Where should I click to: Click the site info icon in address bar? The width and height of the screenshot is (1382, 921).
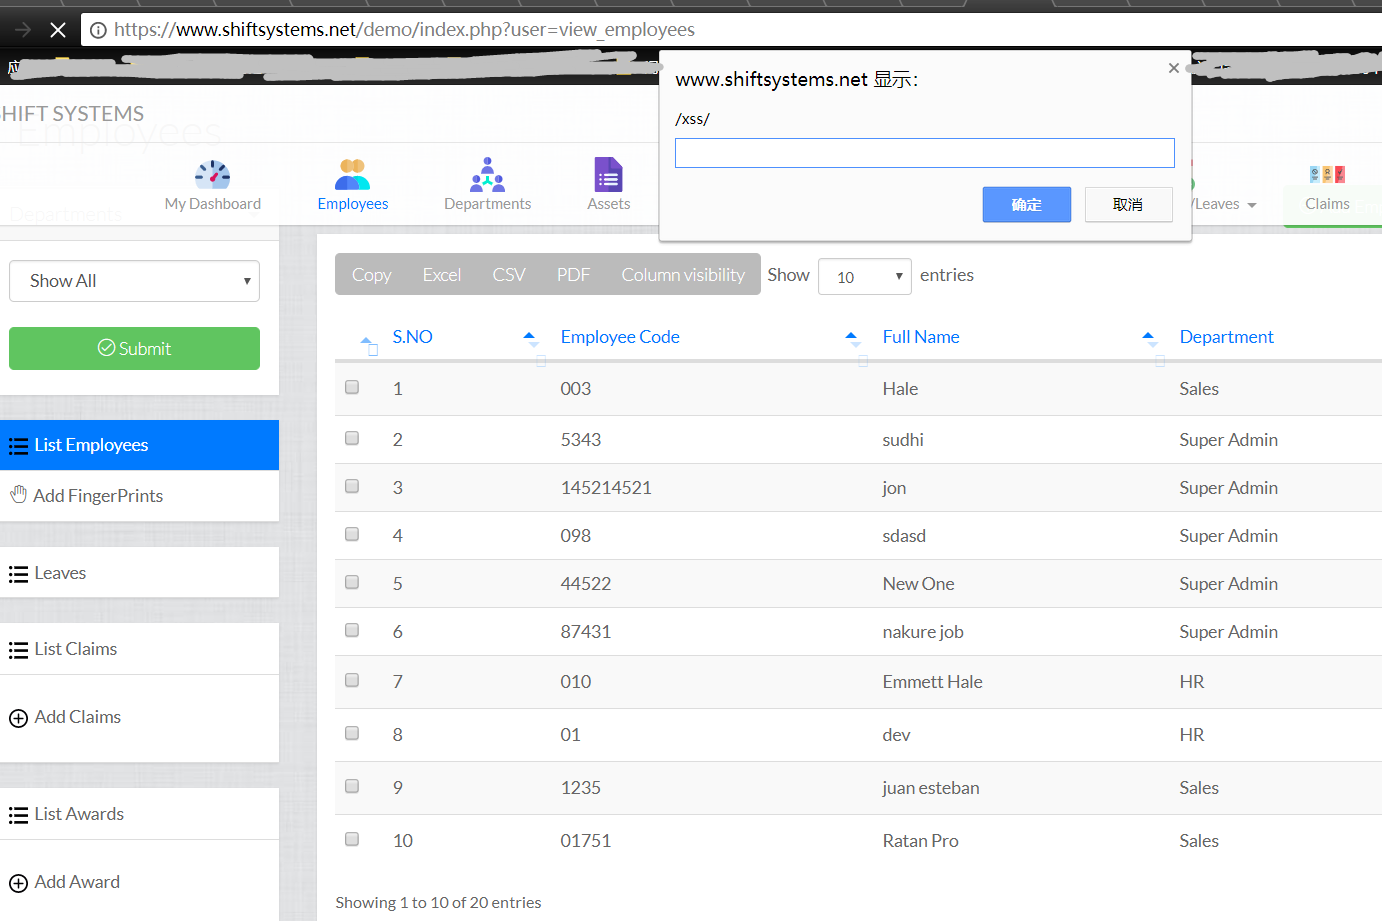pyautogui.click(x=98, y=30)
